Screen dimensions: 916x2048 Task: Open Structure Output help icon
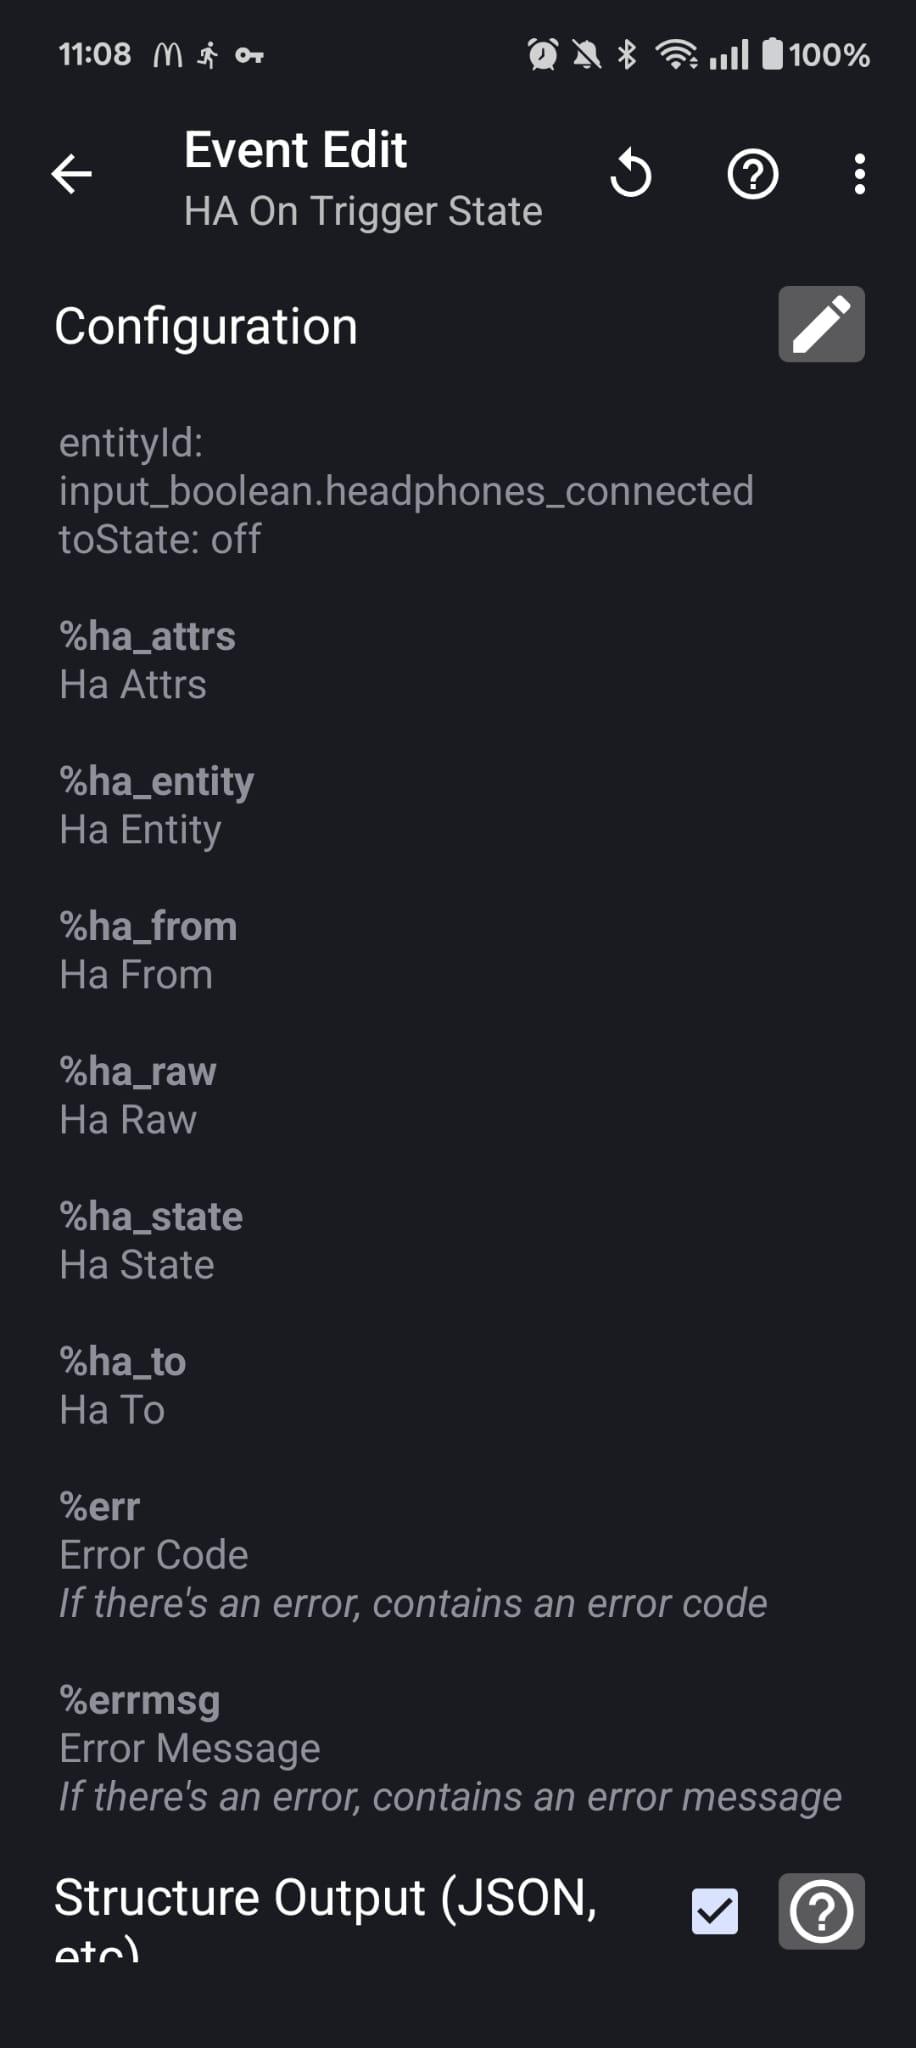(x=821, y=1911)
